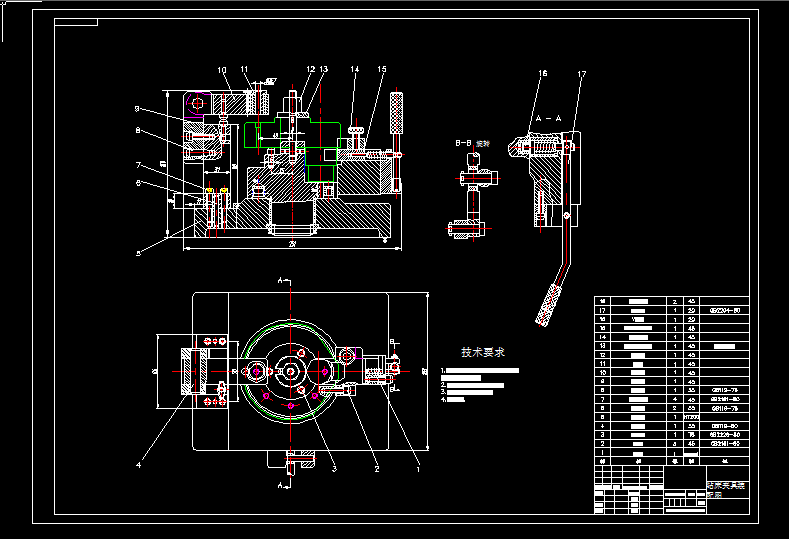
Task: Click the drawing name text in title block
Action: [x=726, y=490]
